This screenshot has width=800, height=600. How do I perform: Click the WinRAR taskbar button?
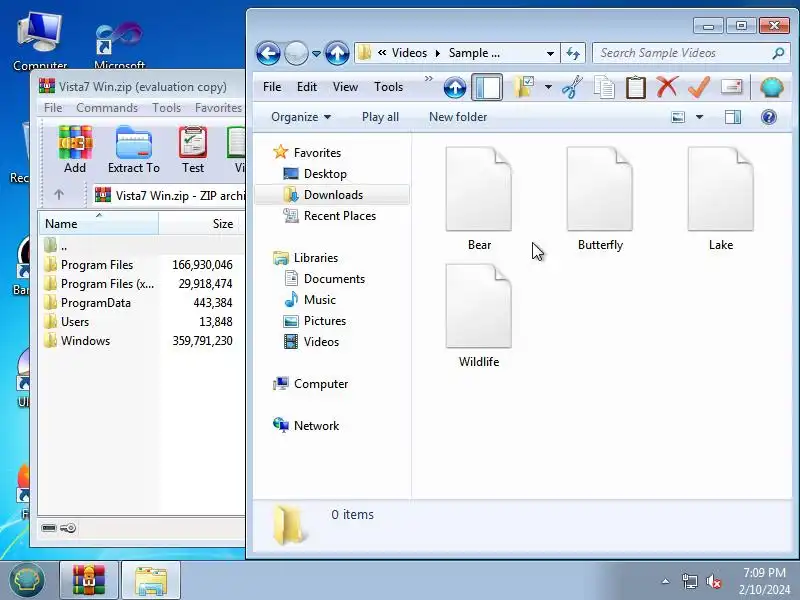89,581
